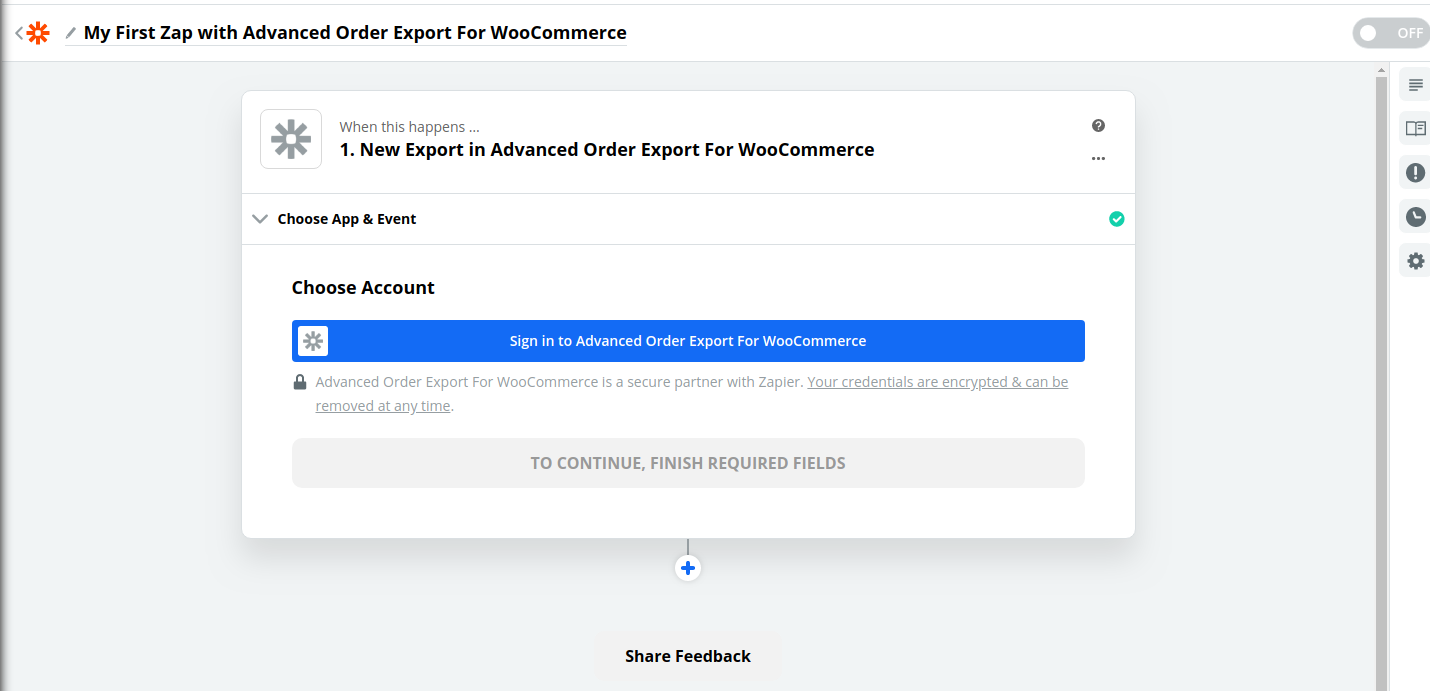
Task: Open the Zap history clock sidebar icon
Action: click(x=1415, y=216)
